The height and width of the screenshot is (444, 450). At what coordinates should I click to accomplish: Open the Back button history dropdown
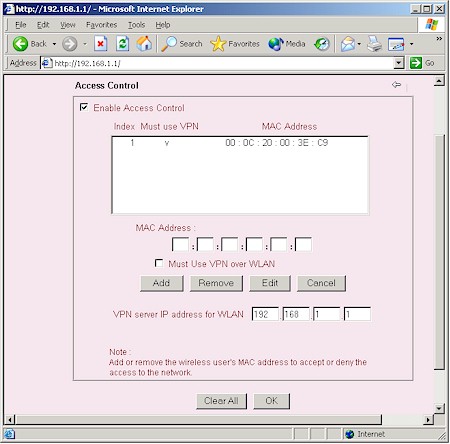coord(54,44)
